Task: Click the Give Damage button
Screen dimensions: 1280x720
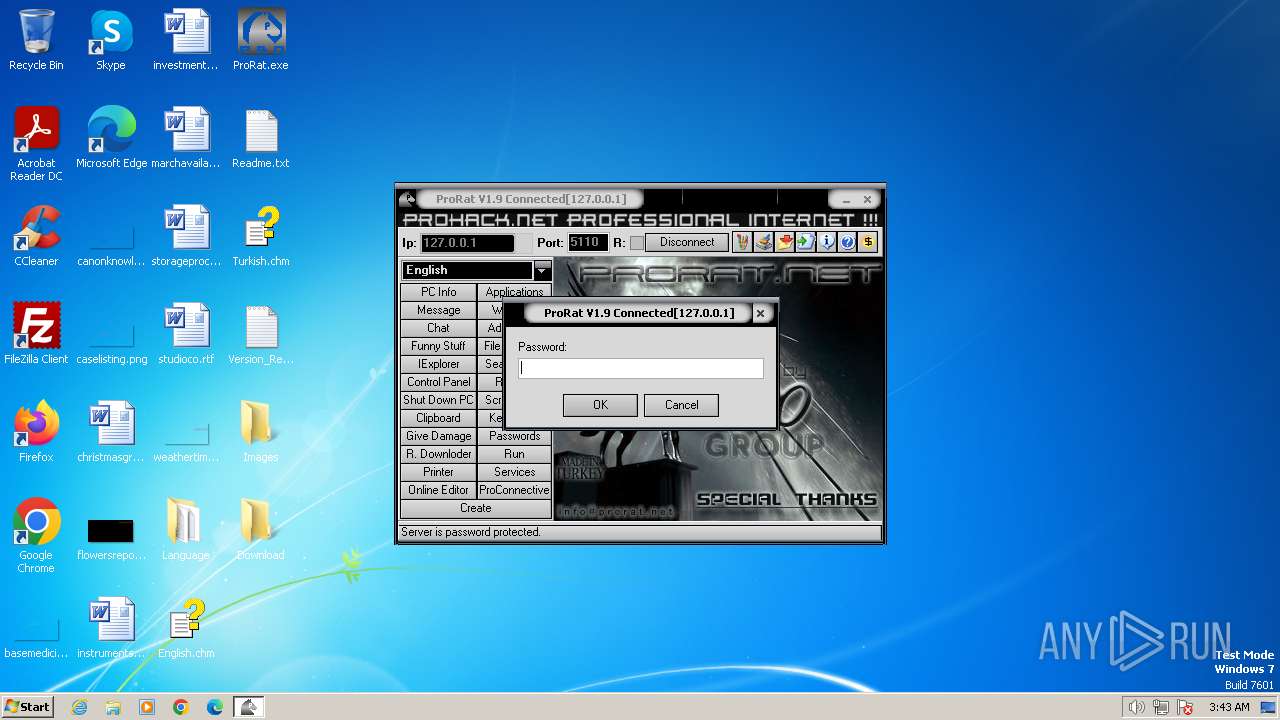Action: (x=438, y=436)
